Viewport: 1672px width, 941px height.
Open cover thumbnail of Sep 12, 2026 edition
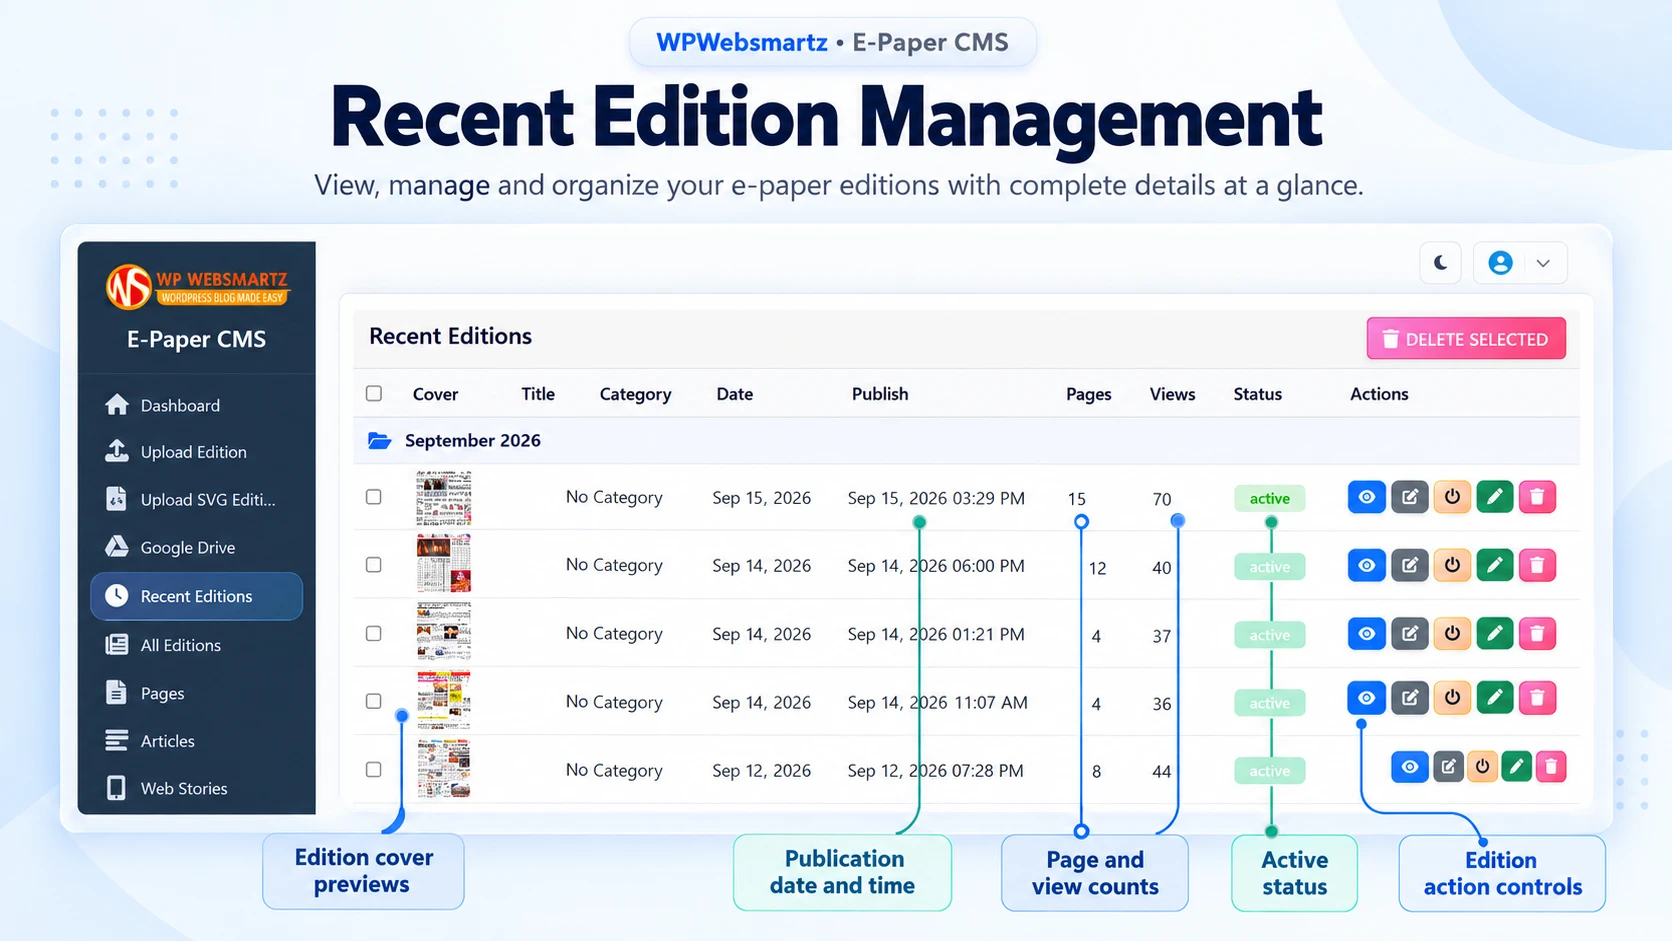pos(444,768)
